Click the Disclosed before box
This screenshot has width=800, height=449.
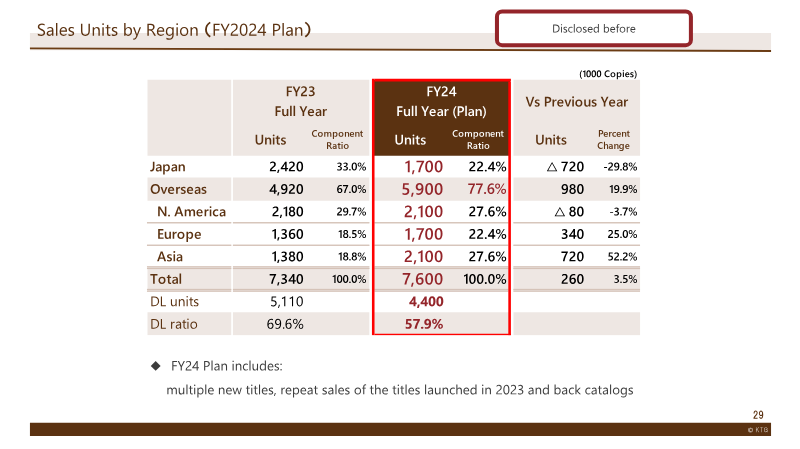[593, 29]
